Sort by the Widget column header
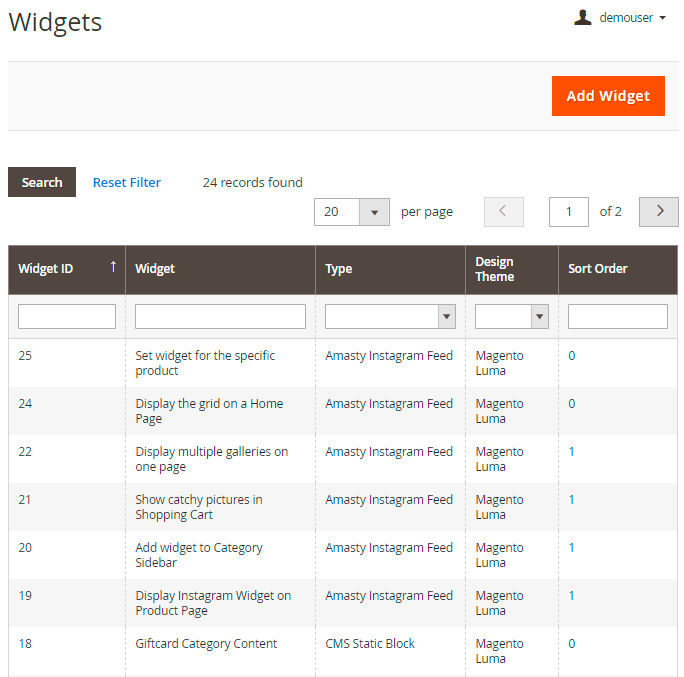Screen dimensions: 684x677 (155, 268)
